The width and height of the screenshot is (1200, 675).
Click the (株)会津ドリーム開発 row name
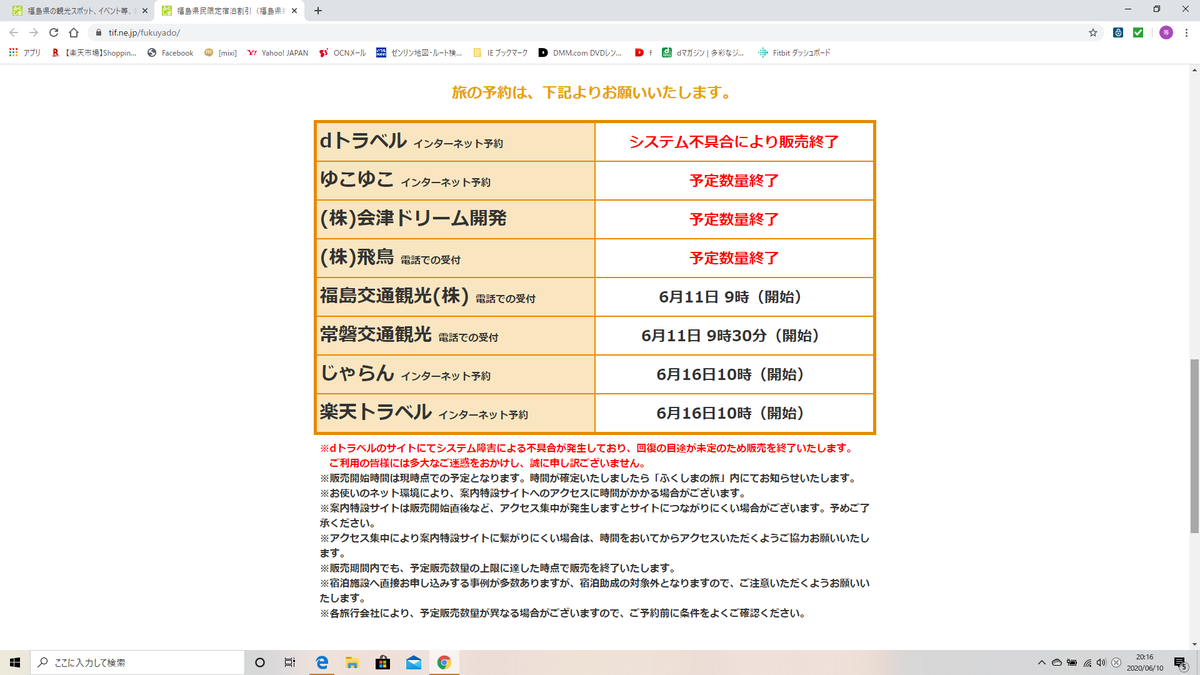(412, 219)
